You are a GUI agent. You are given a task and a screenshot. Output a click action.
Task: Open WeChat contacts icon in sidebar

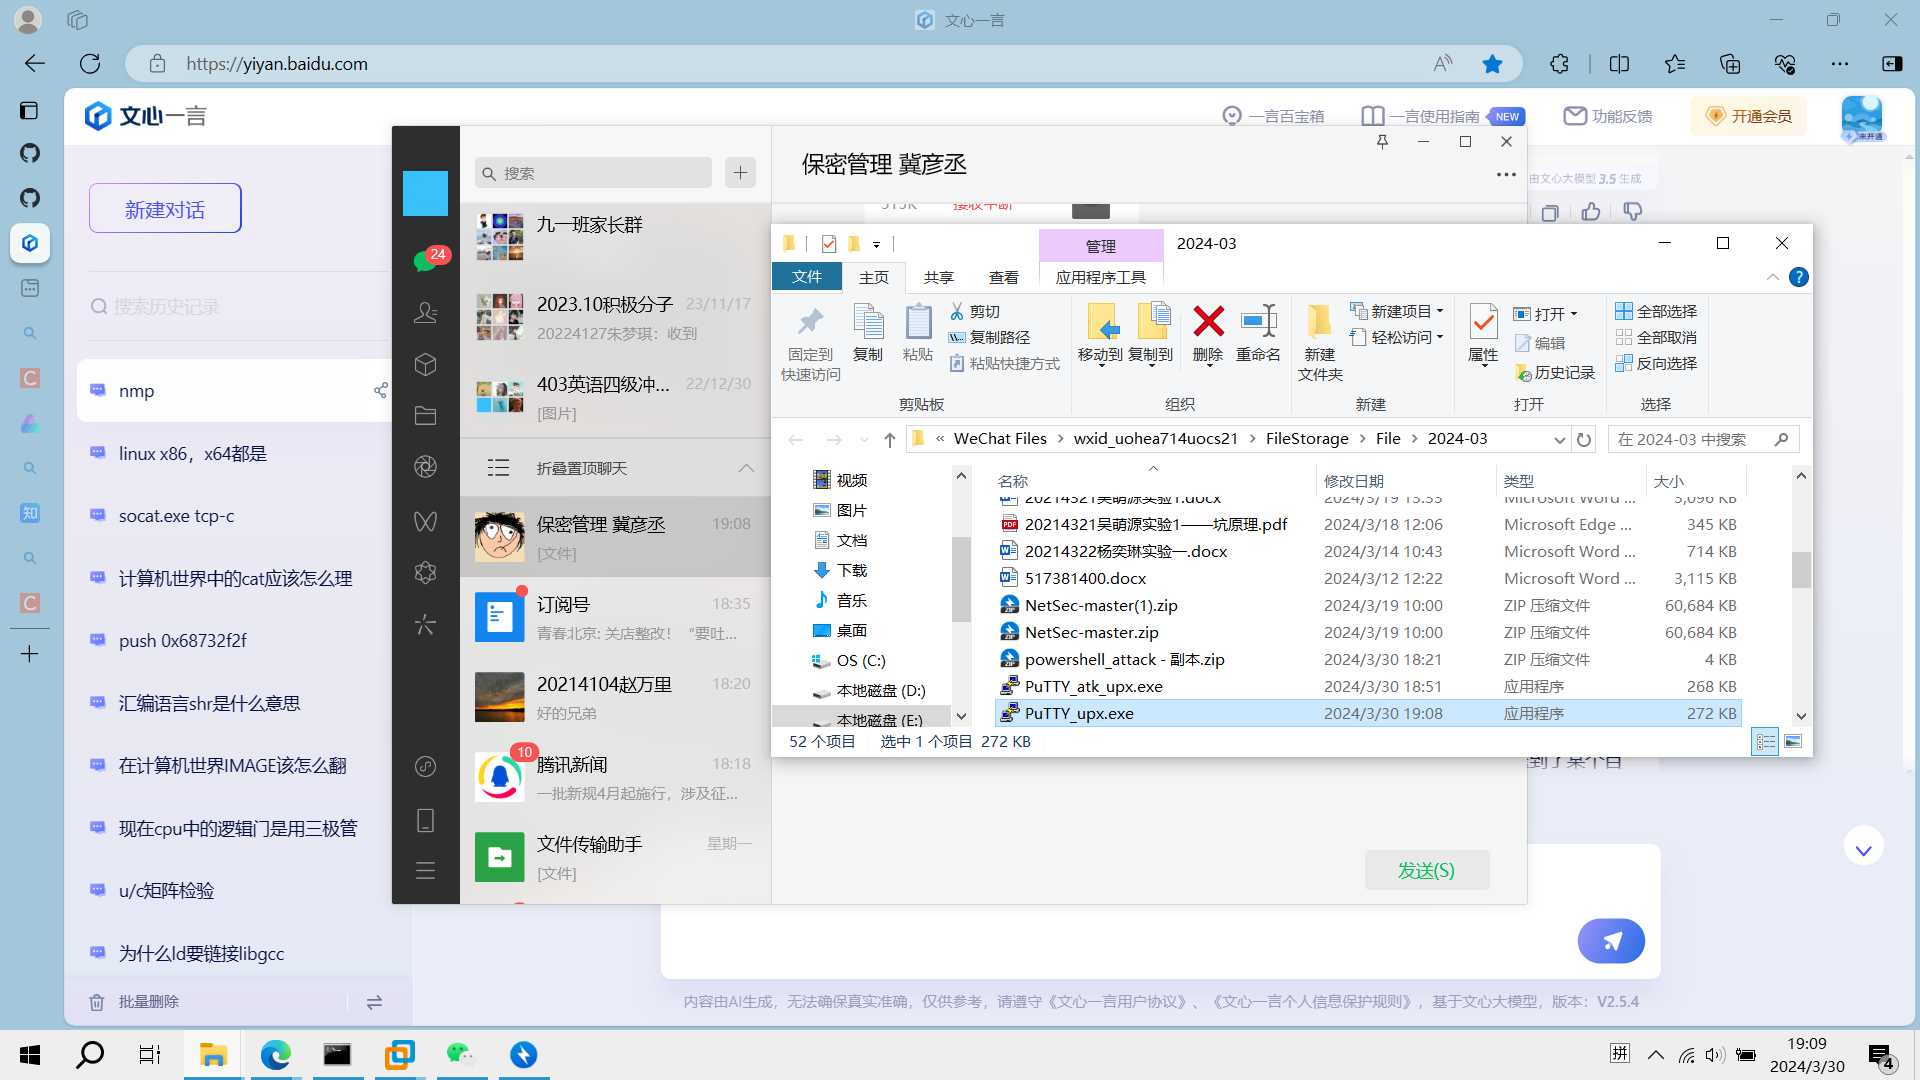pyautogui.click(x=425, y=313)
